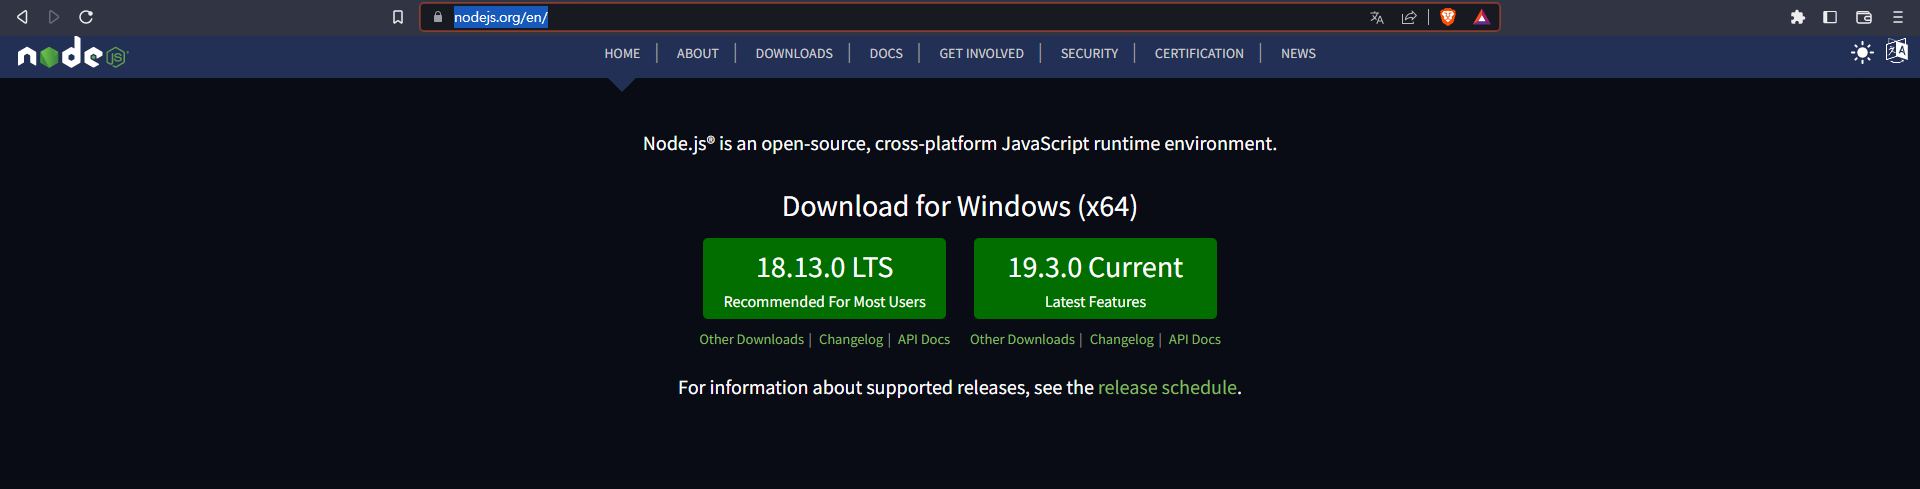Click the browser forward arrow

pos(54,17)
